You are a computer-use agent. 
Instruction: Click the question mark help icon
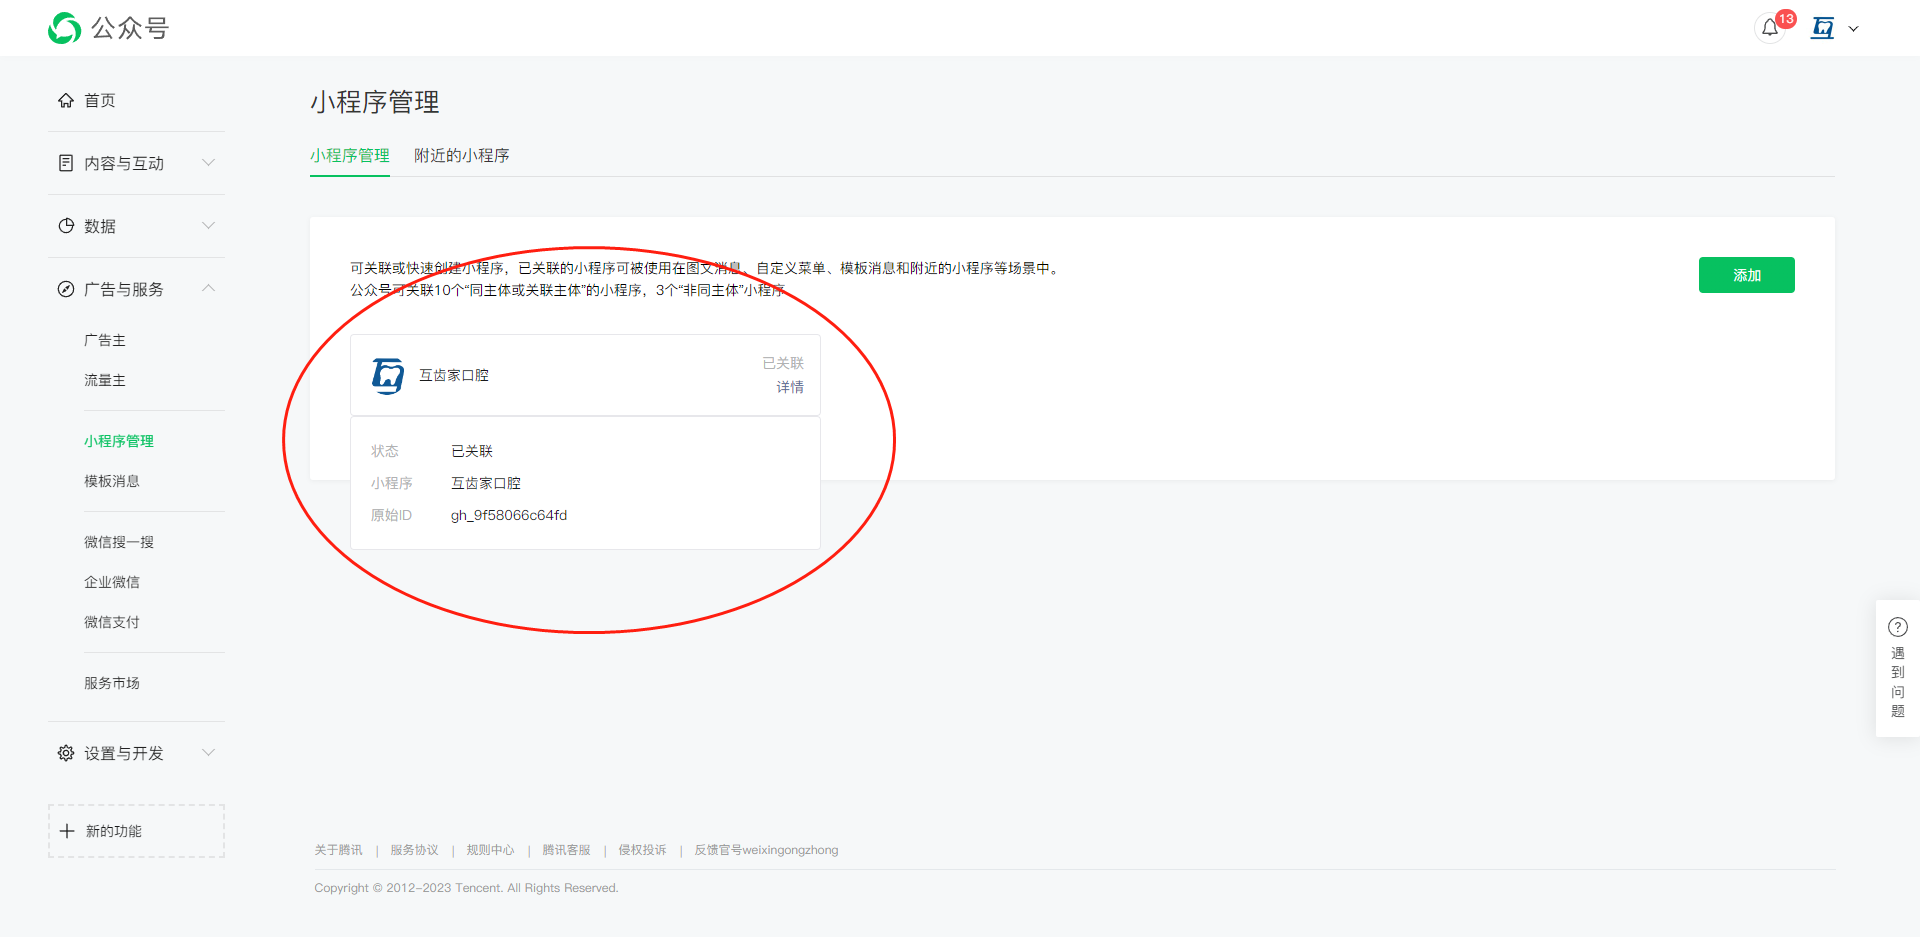point(1897,627)
